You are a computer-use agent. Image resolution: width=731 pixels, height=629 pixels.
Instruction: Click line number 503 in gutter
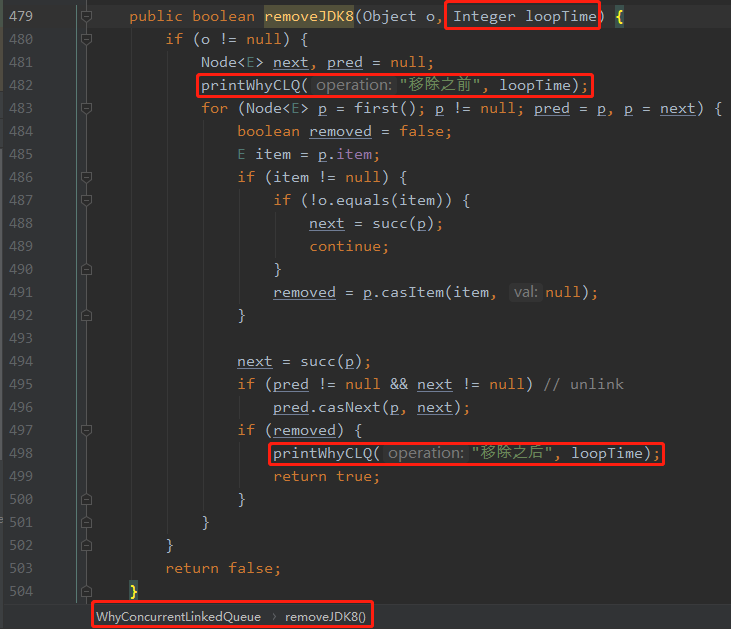click(21, 568)
